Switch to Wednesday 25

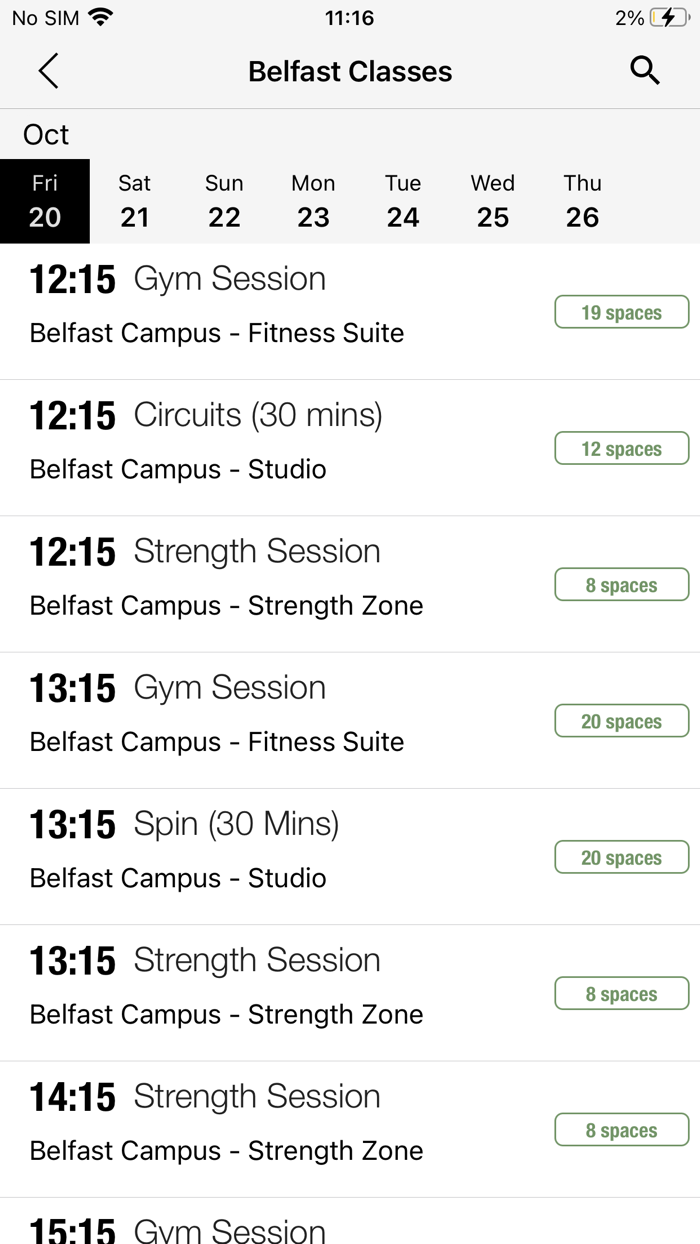click(x=492, y=201)
